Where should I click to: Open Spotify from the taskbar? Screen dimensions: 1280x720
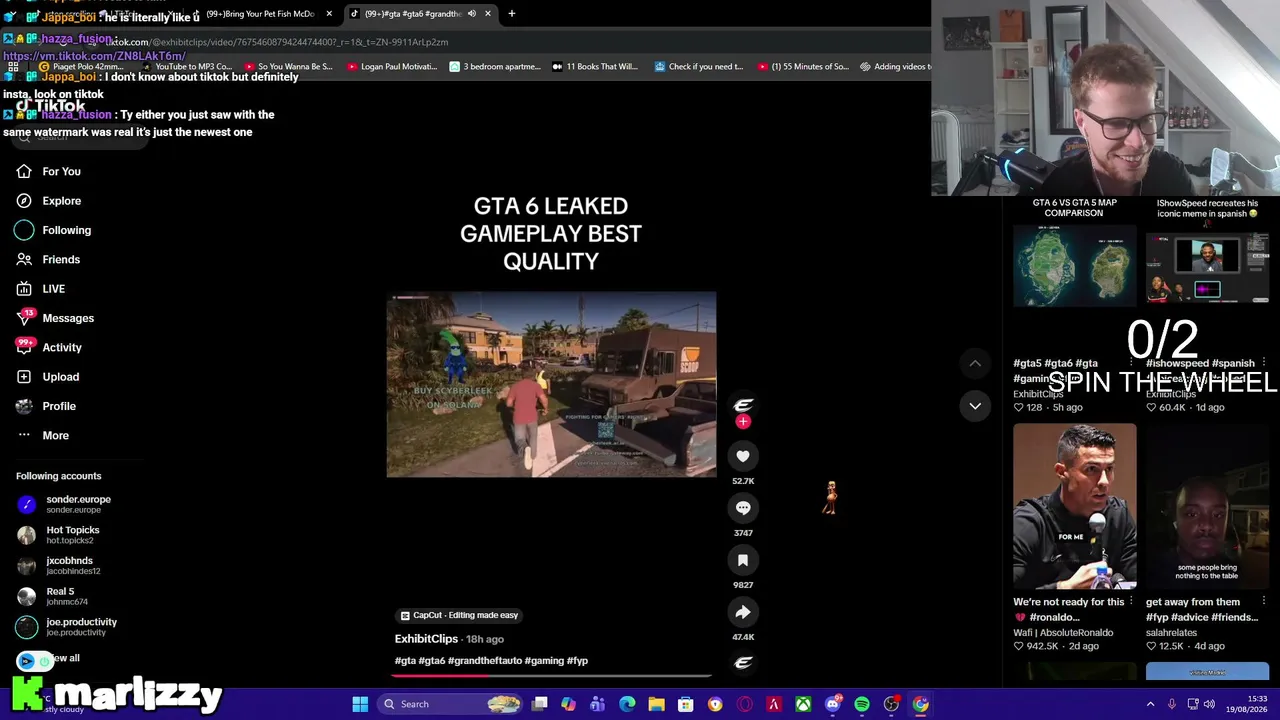[862, 704]
